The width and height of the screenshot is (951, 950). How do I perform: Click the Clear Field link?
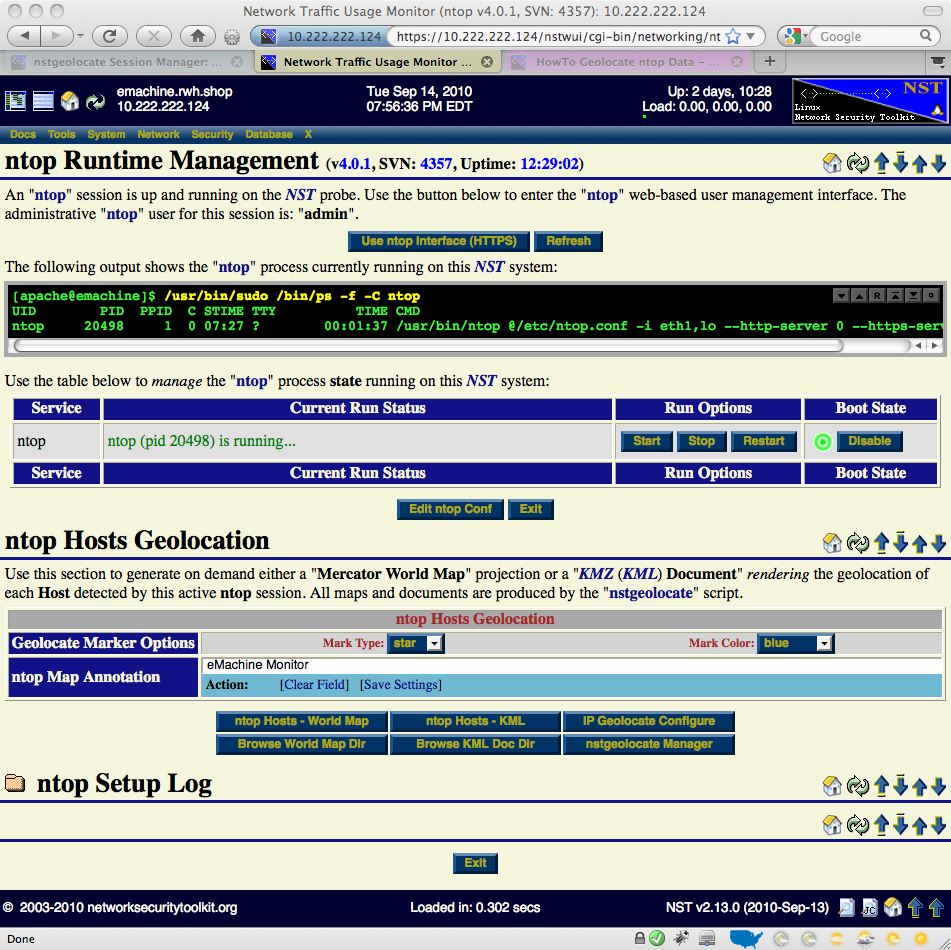click(314, 685)
